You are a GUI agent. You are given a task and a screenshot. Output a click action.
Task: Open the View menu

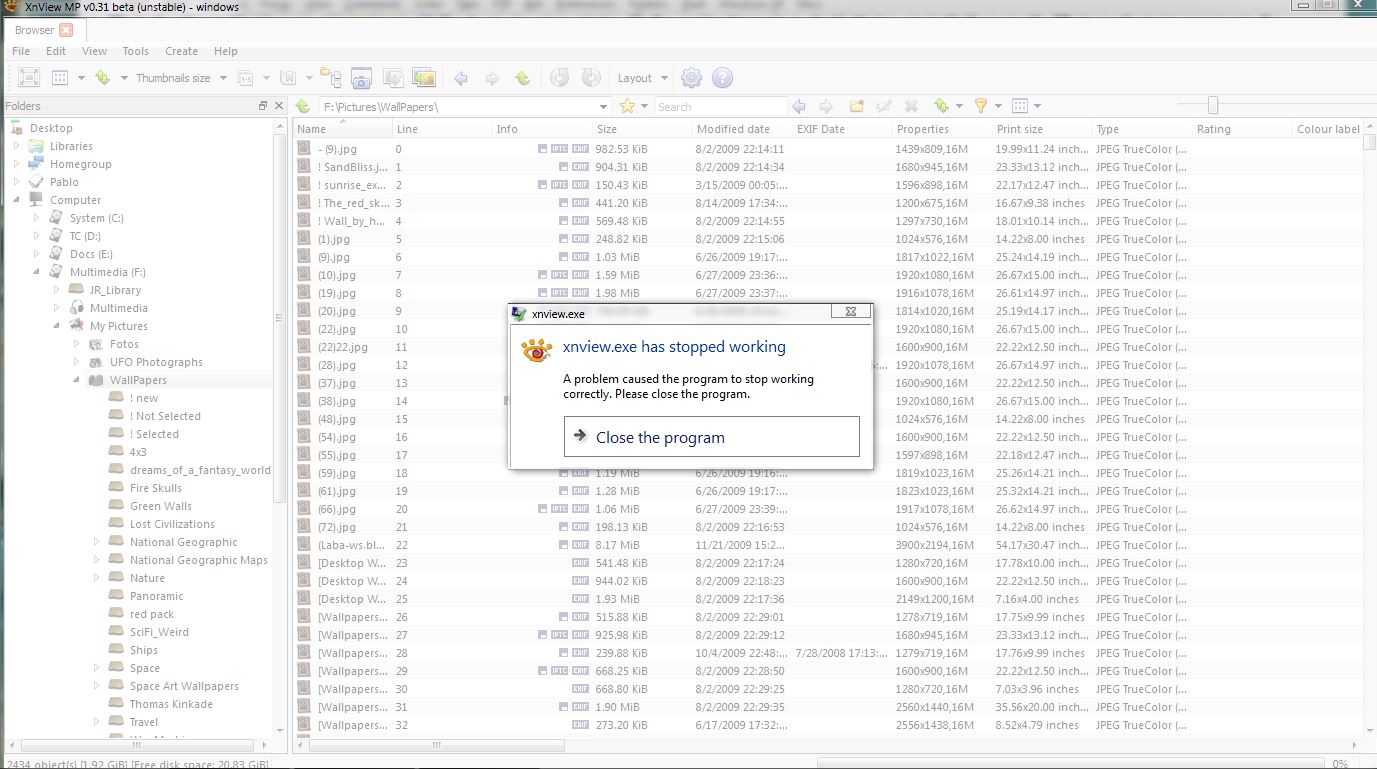[94, 51]
